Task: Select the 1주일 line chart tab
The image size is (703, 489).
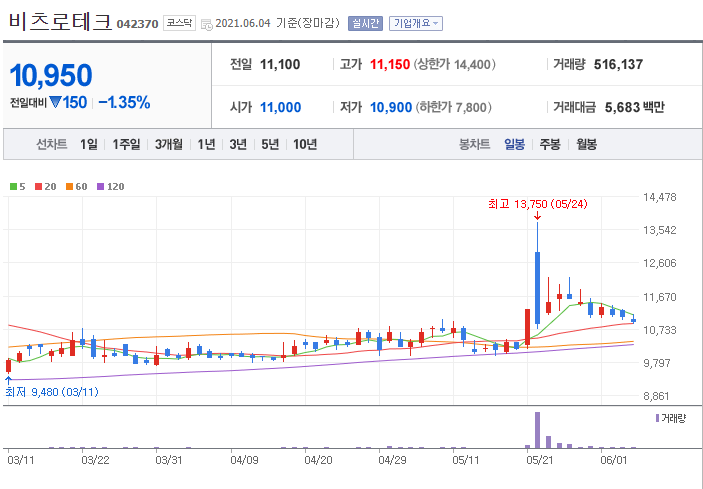Action: pos(126,144)
